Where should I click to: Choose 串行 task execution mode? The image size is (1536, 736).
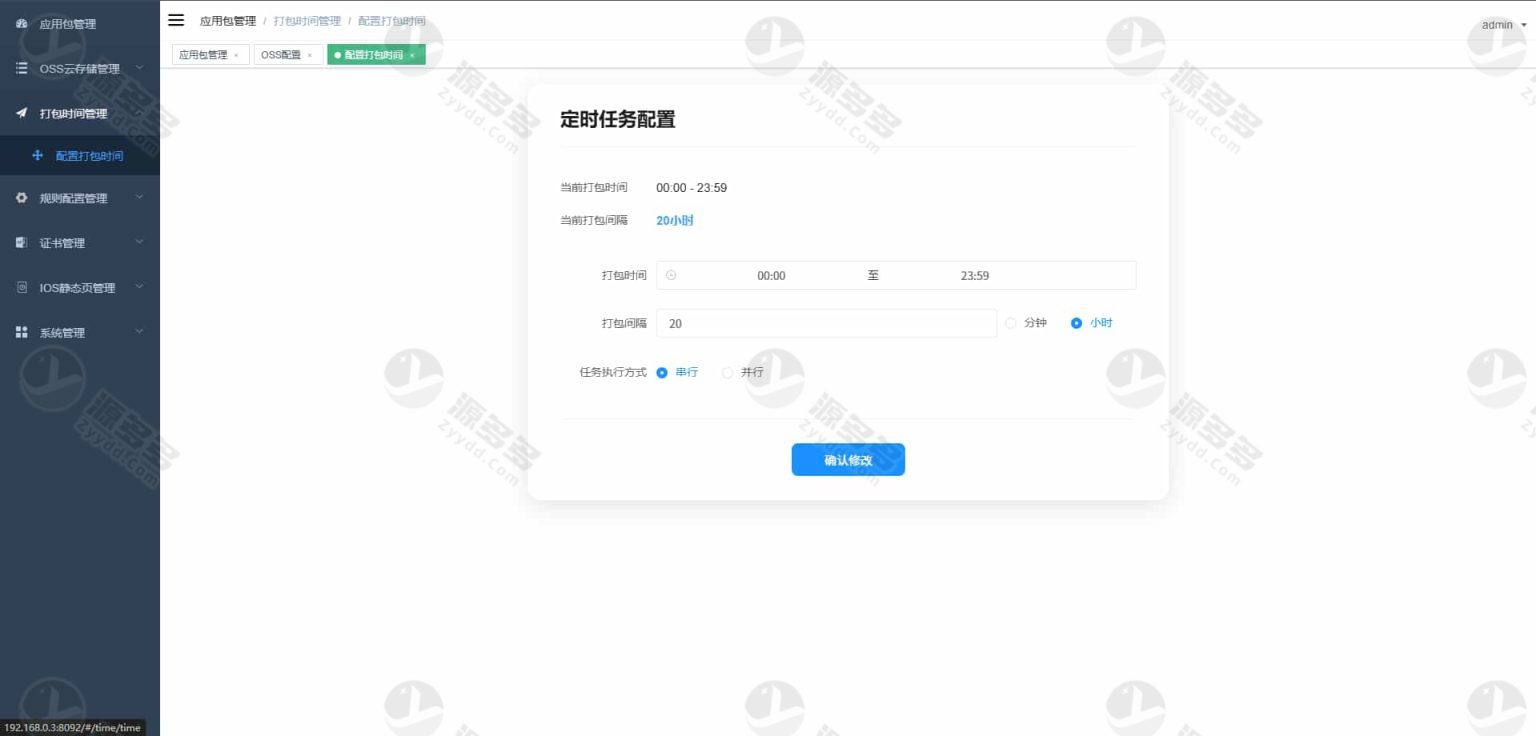click(662, 372)
